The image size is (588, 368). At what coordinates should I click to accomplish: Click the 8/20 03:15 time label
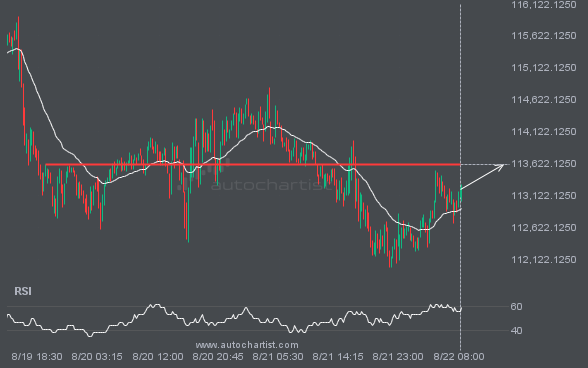[97, 356]
